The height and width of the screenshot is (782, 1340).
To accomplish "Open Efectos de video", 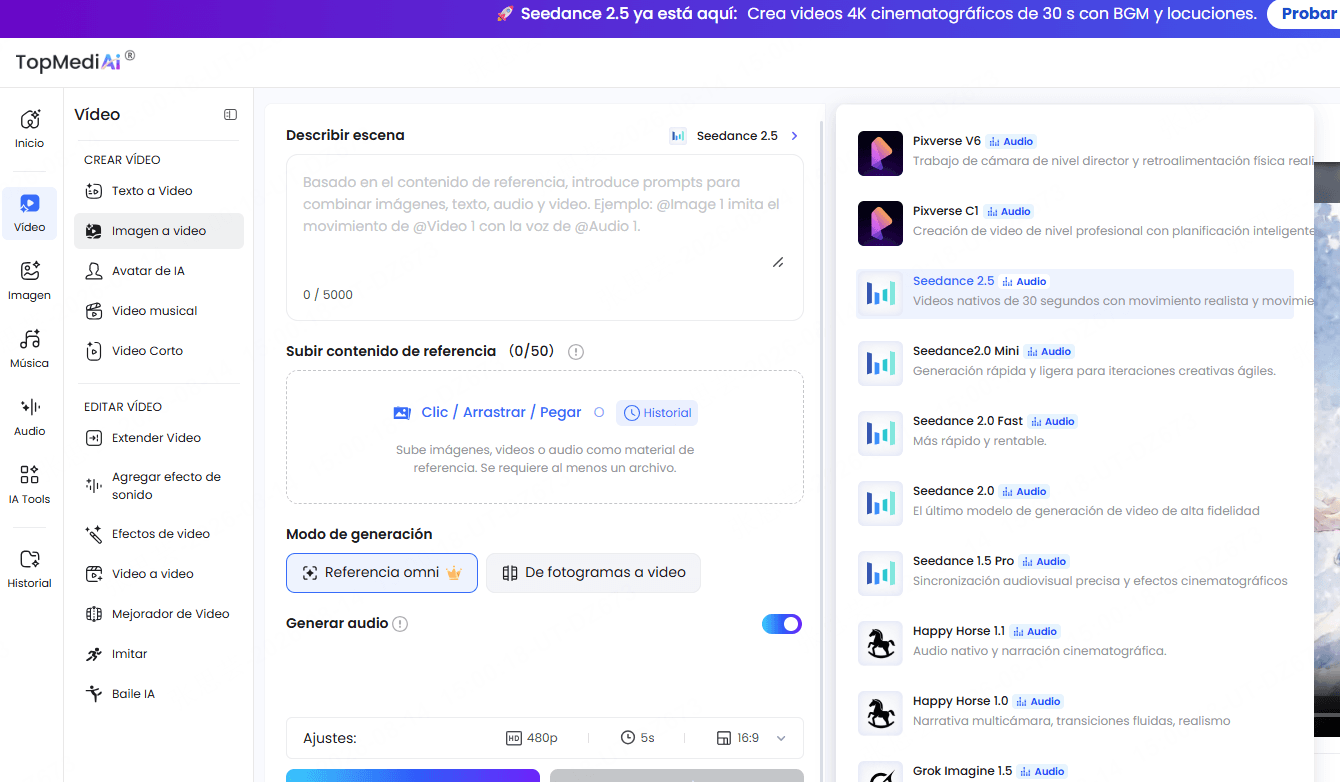I will click(x=158, y=534).
